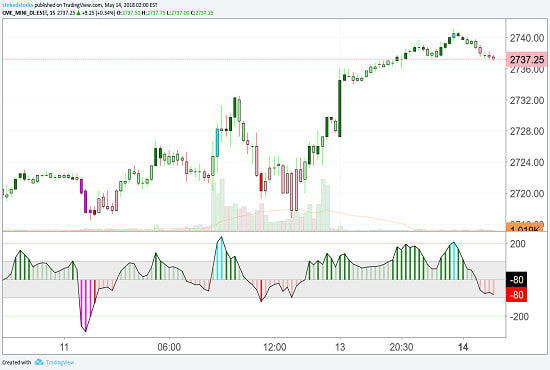Image resolution: width=550 pixels, height=370 pixels.
Task: Click the indicator axis label 200
Action: click(518, 244)
